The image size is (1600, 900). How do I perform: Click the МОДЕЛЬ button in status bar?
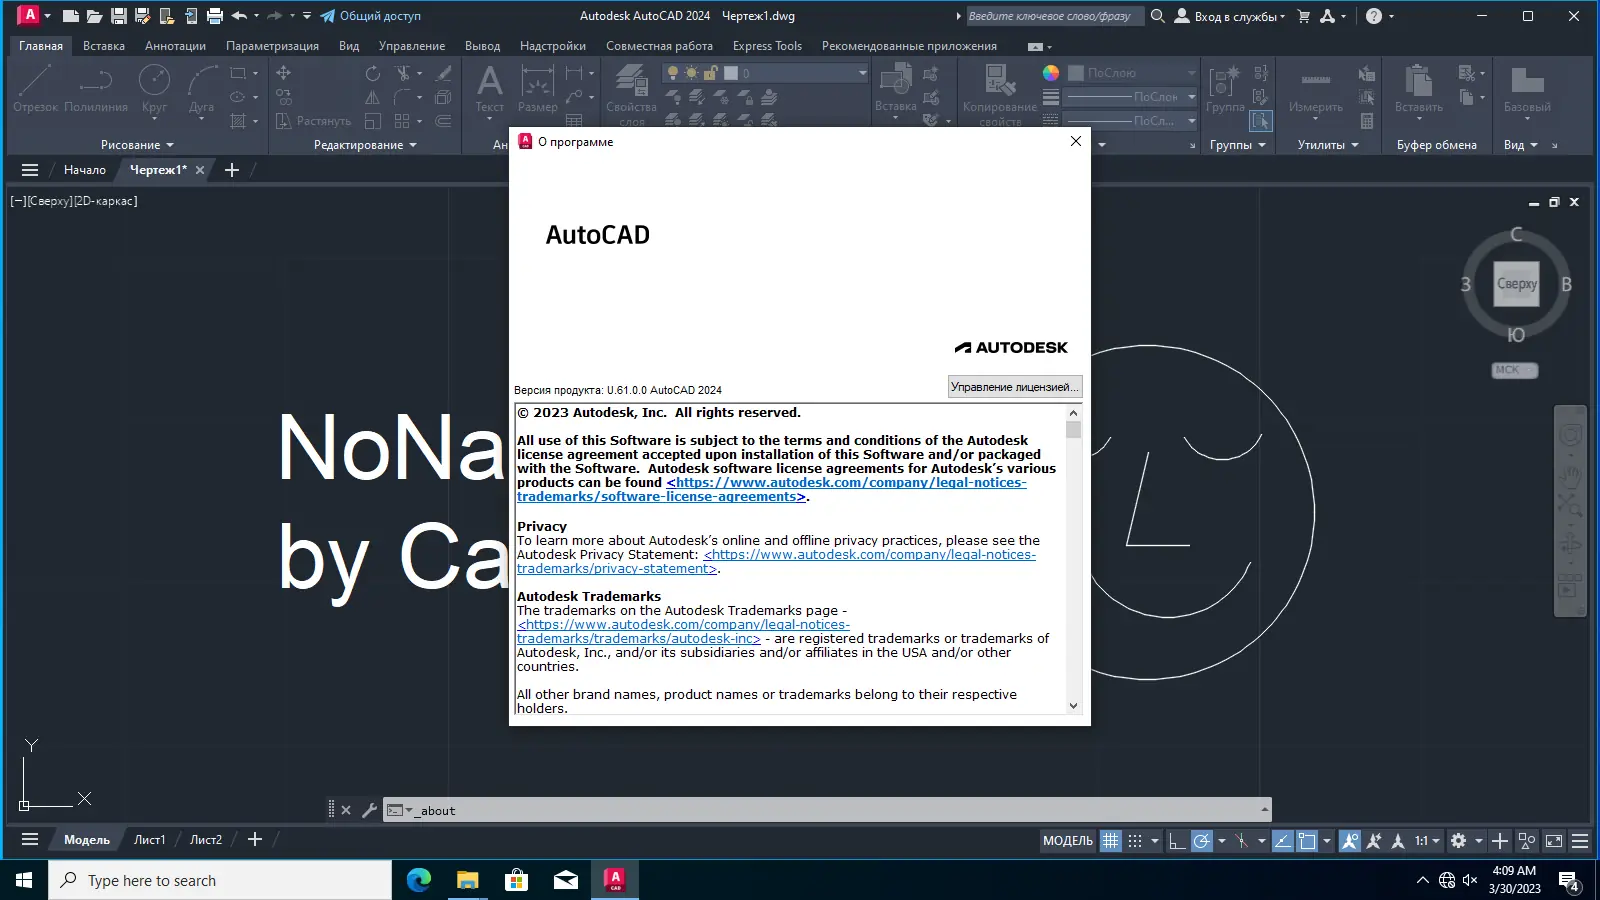point(1068,841)
